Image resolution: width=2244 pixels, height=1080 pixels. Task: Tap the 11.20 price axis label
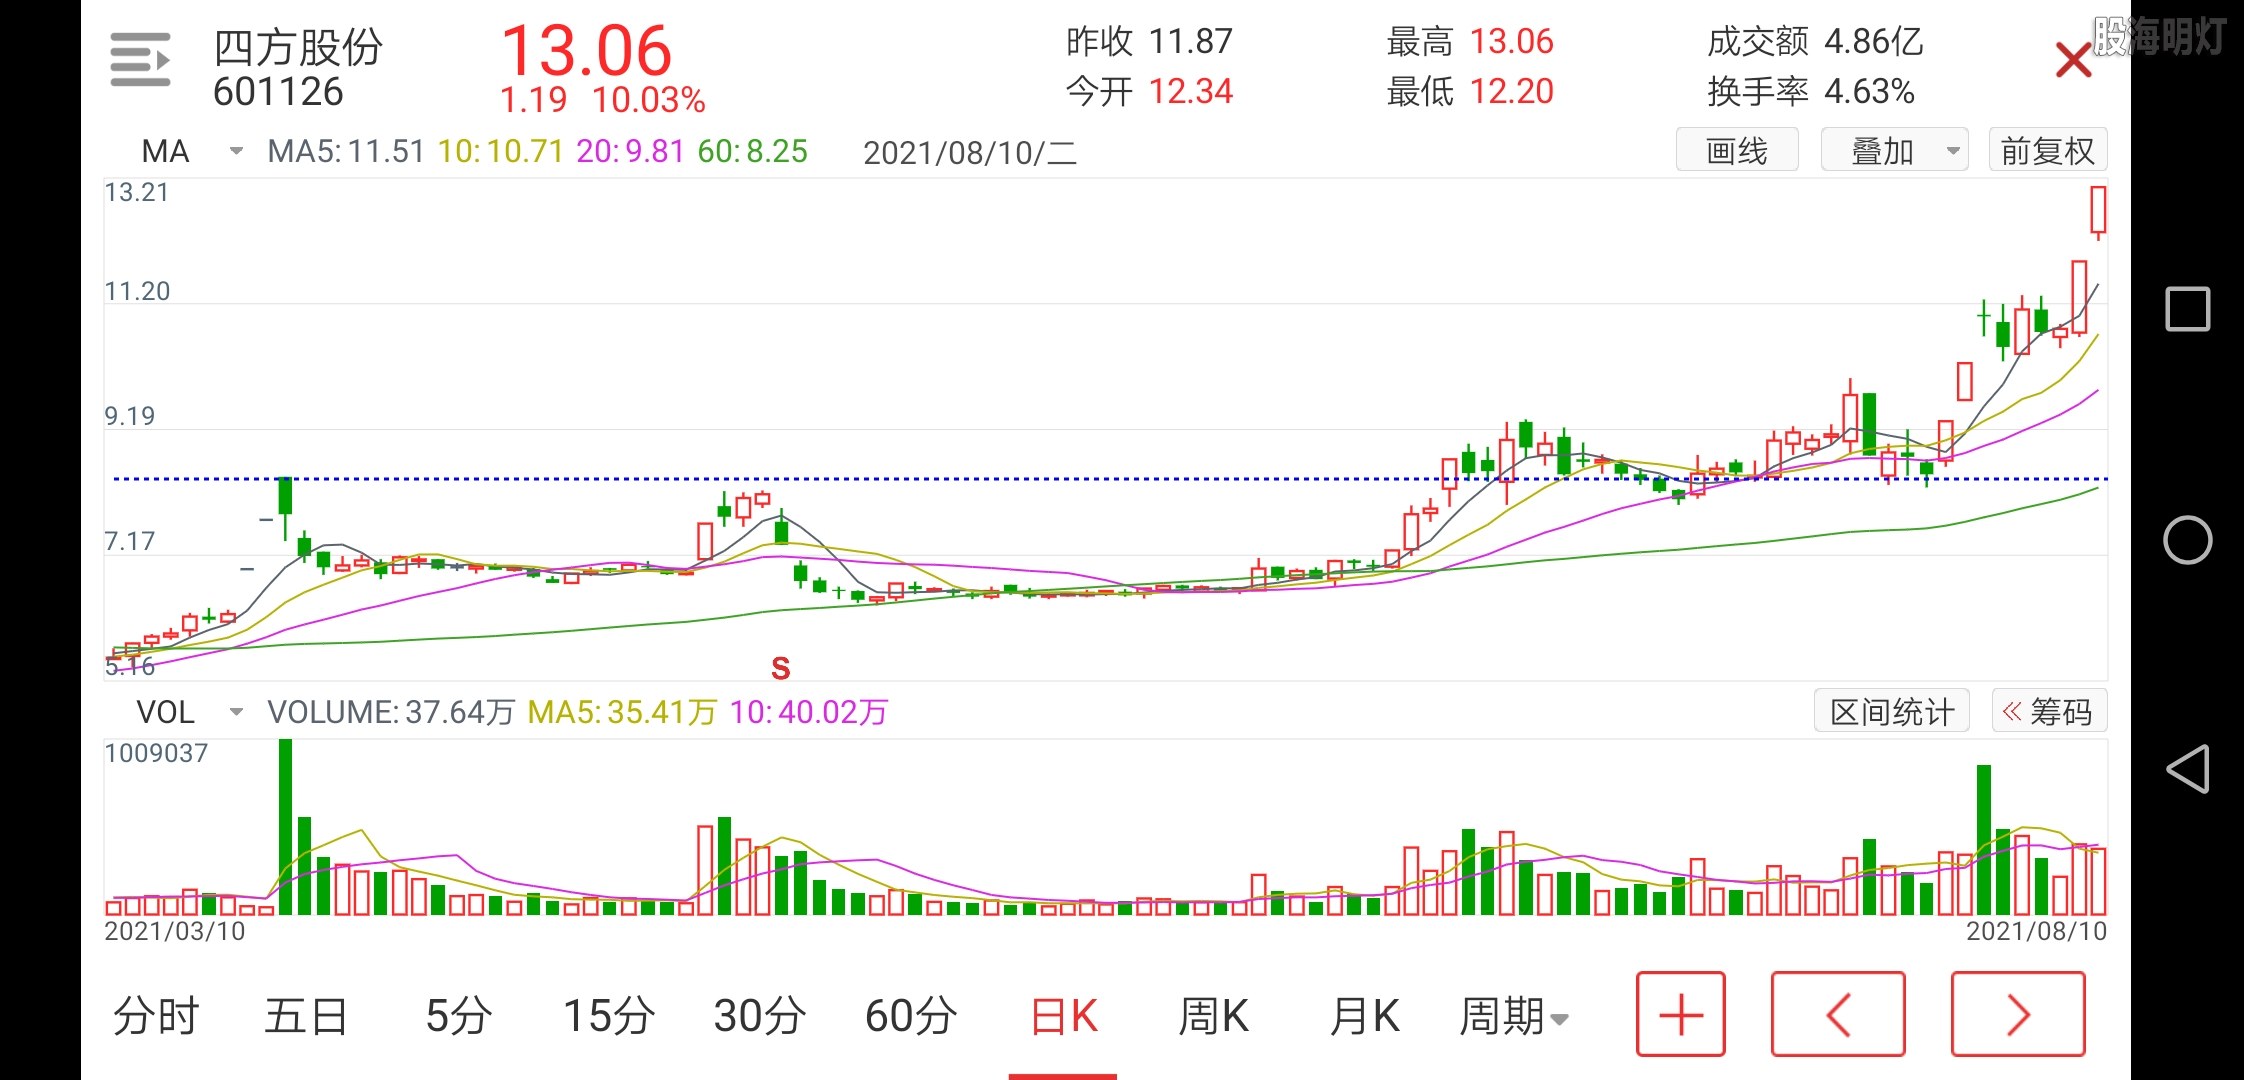(x=137, y=291)
